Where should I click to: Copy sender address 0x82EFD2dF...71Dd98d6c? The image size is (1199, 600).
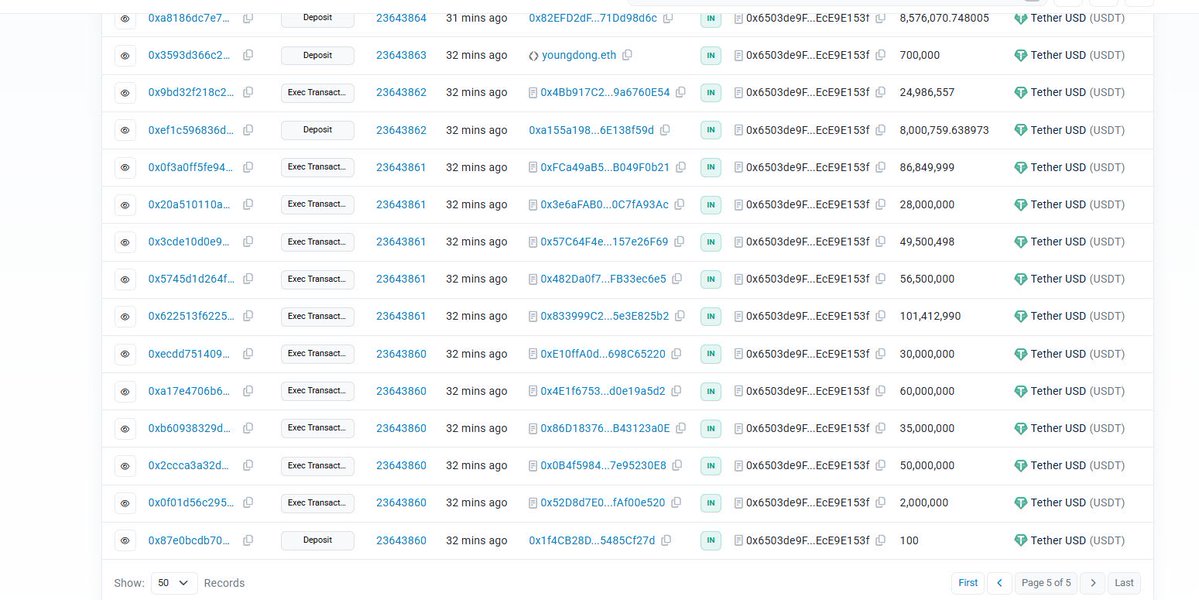[x=668, y=18]
